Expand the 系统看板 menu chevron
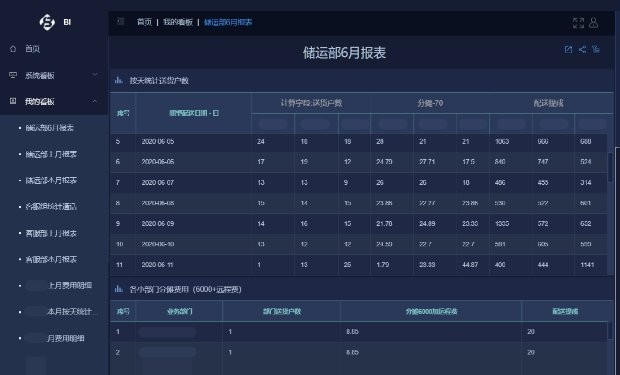The height and width of the screenshot is (375, 620). pos(95,74)
